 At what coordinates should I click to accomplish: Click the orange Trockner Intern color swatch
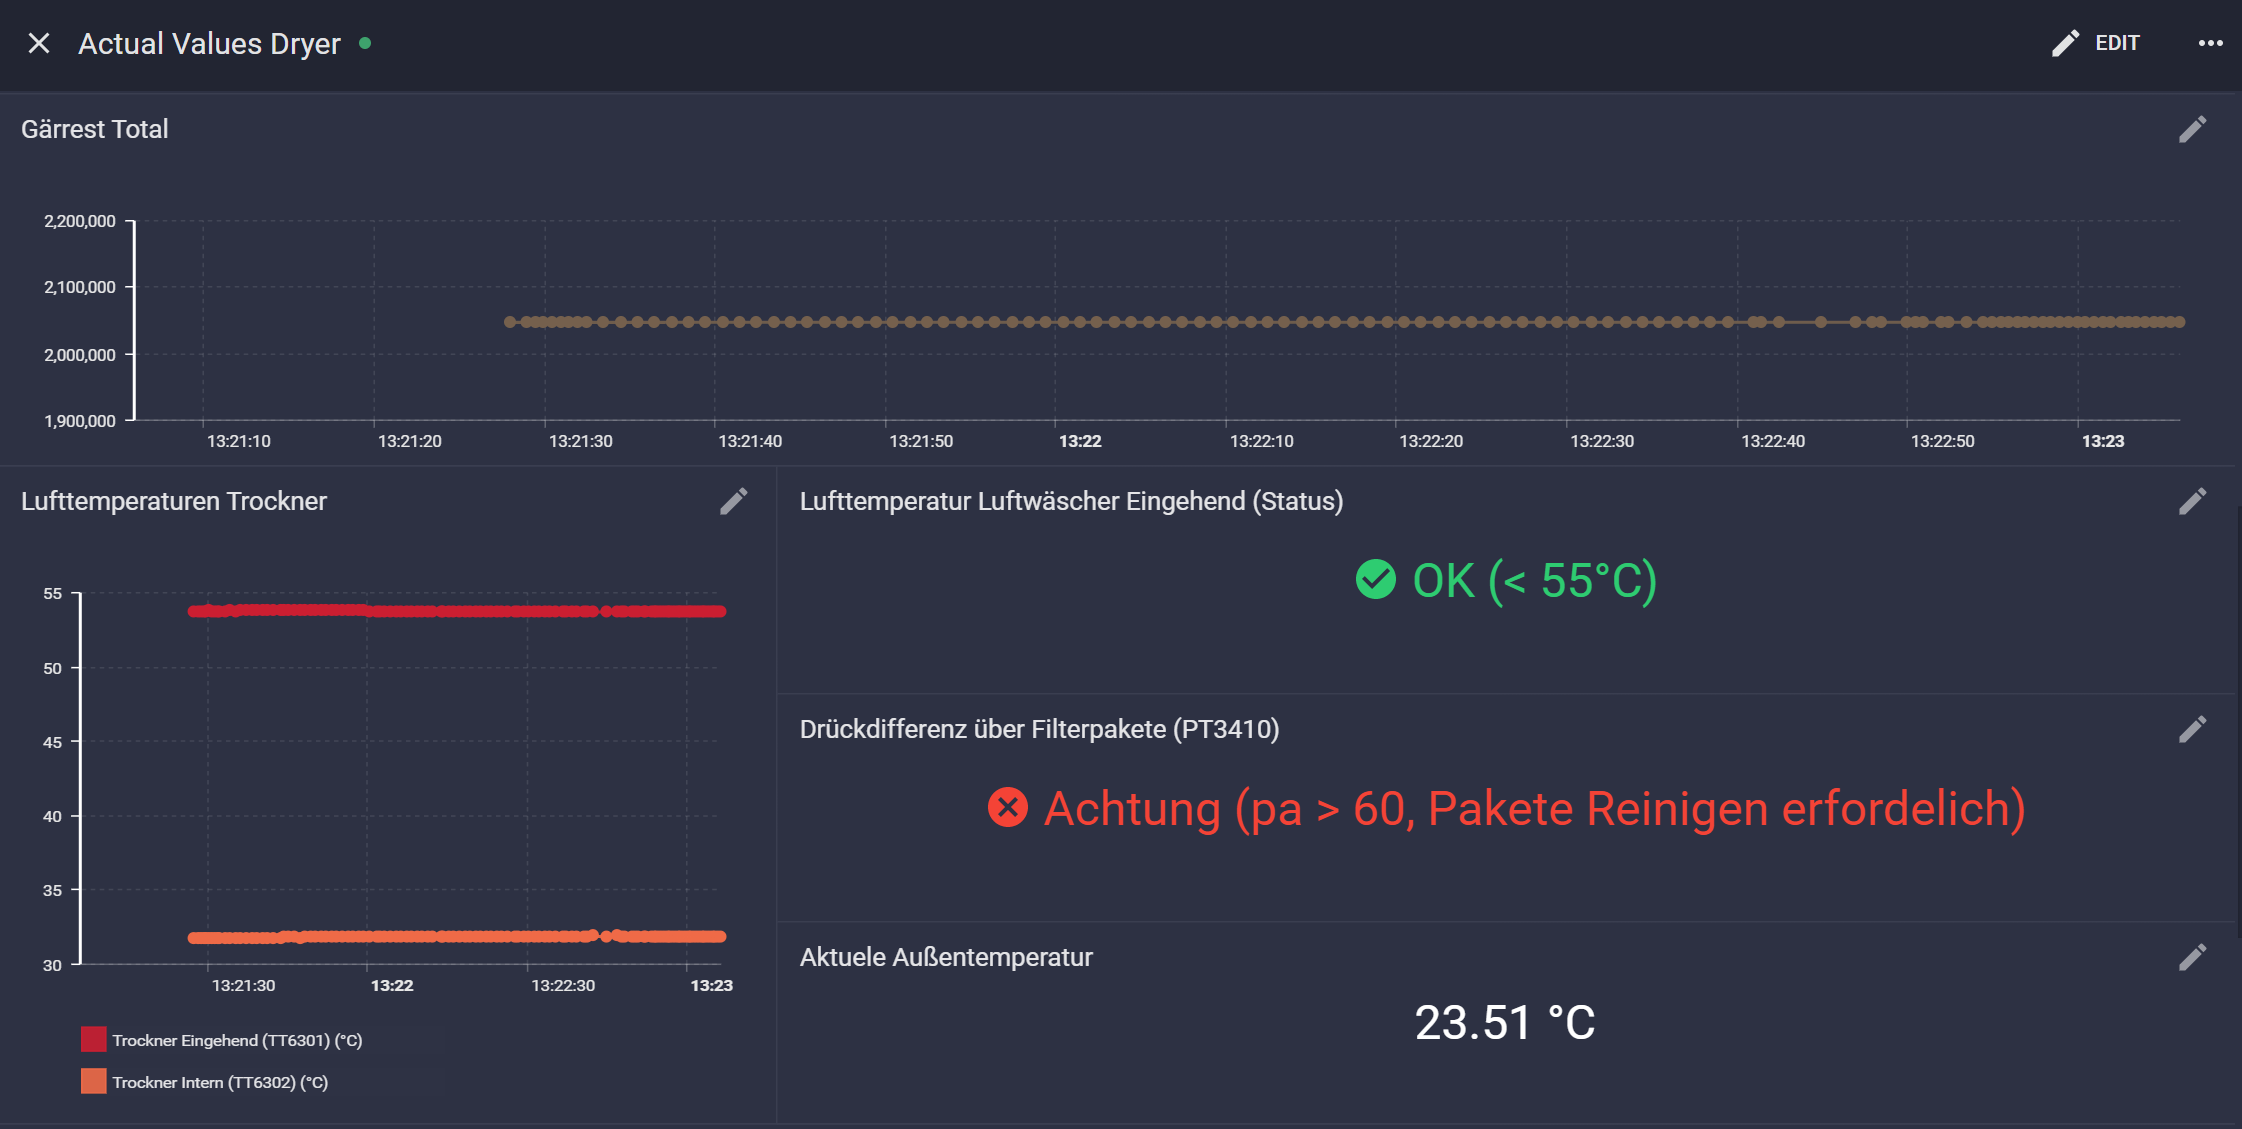tap(93, 1082)
